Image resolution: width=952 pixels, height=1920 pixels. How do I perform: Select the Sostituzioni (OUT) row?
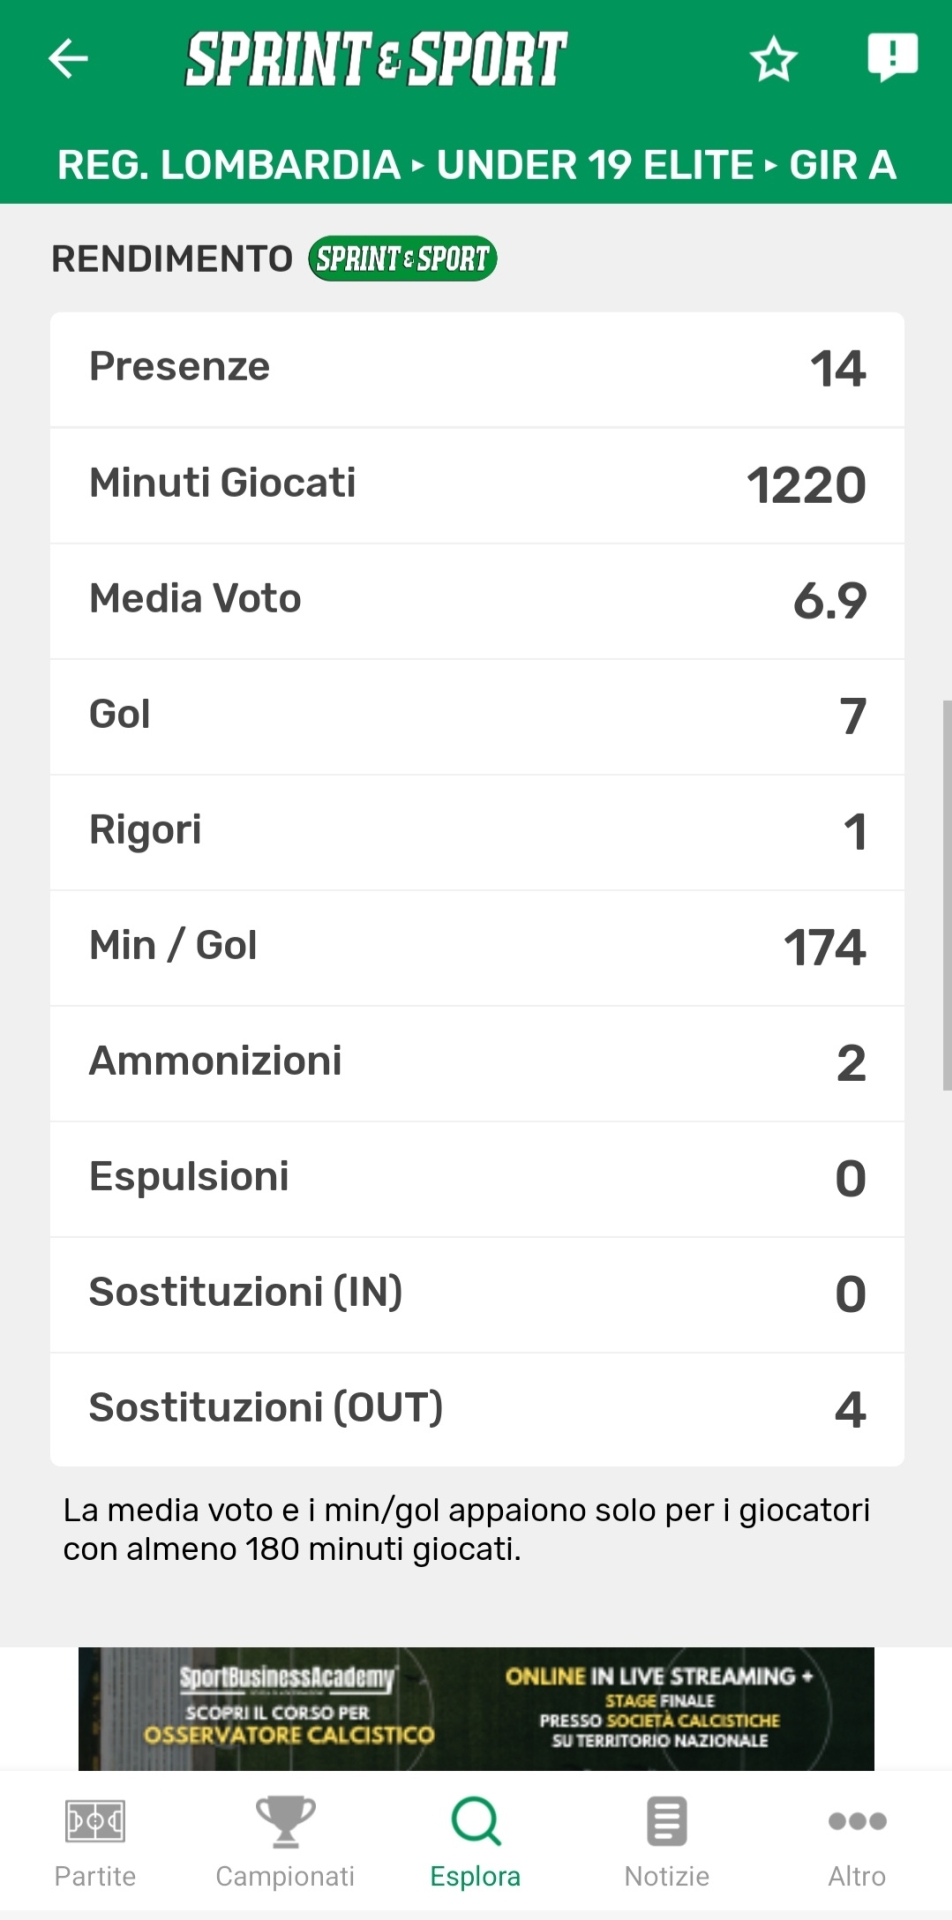(x=477, y=1409)
